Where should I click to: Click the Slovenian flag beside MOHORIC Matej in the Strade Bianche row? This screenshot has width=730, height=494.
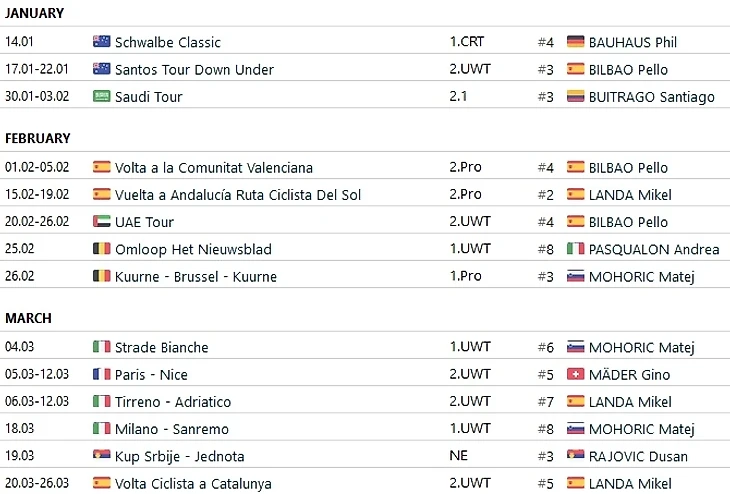pos(575,348)
